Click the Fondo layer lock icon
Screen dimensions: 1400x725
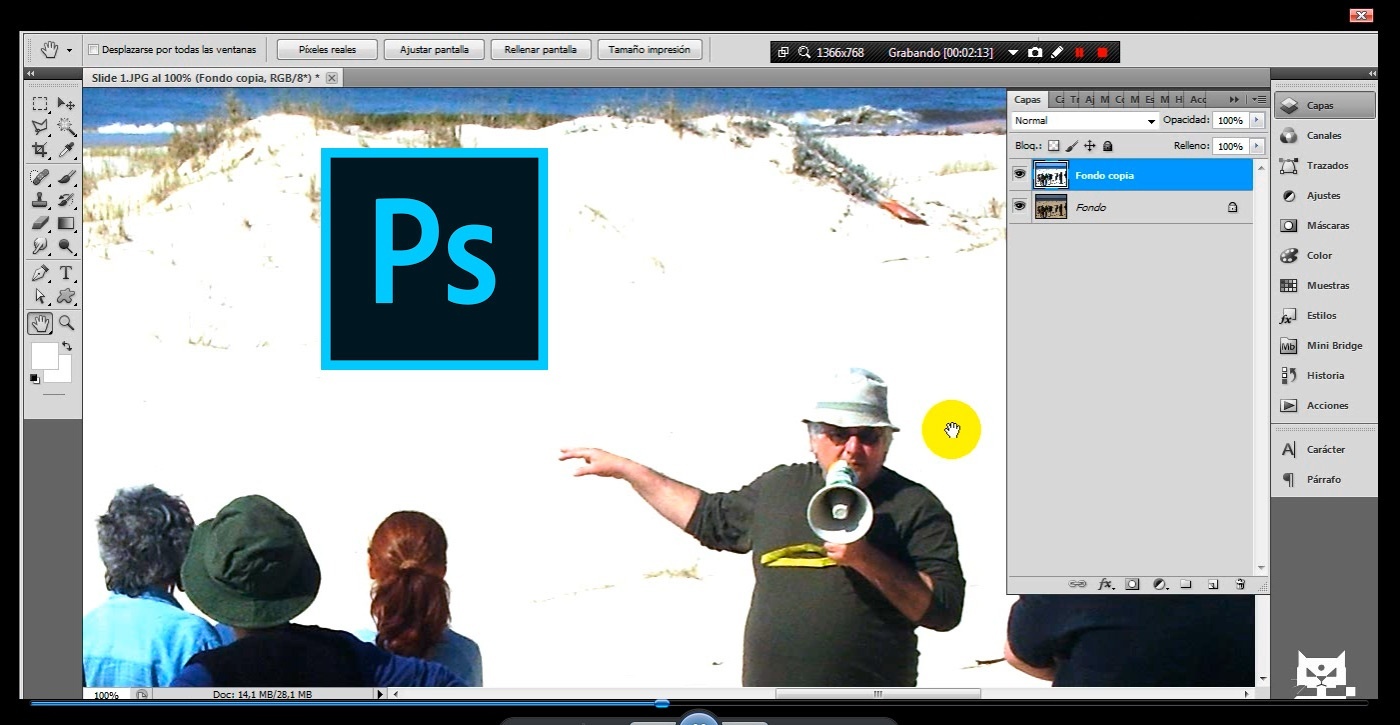1232,207
